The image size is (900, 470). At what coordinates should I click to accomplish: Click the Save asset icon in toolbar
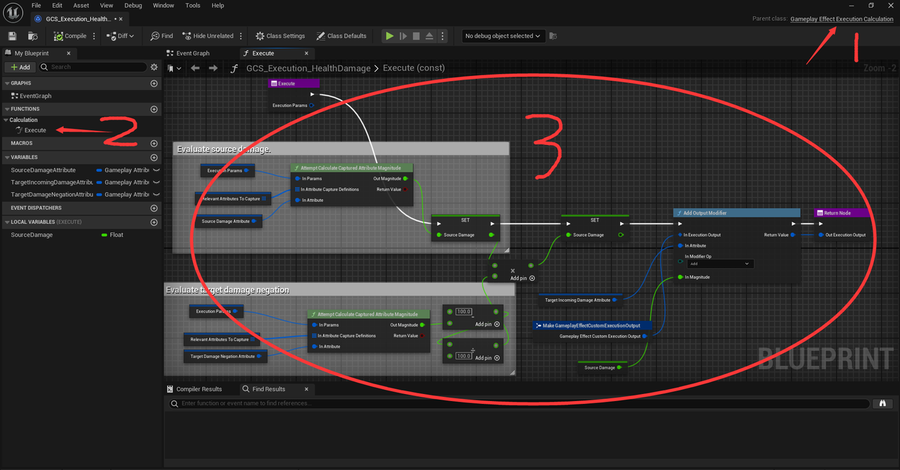[x=12, y=36]
